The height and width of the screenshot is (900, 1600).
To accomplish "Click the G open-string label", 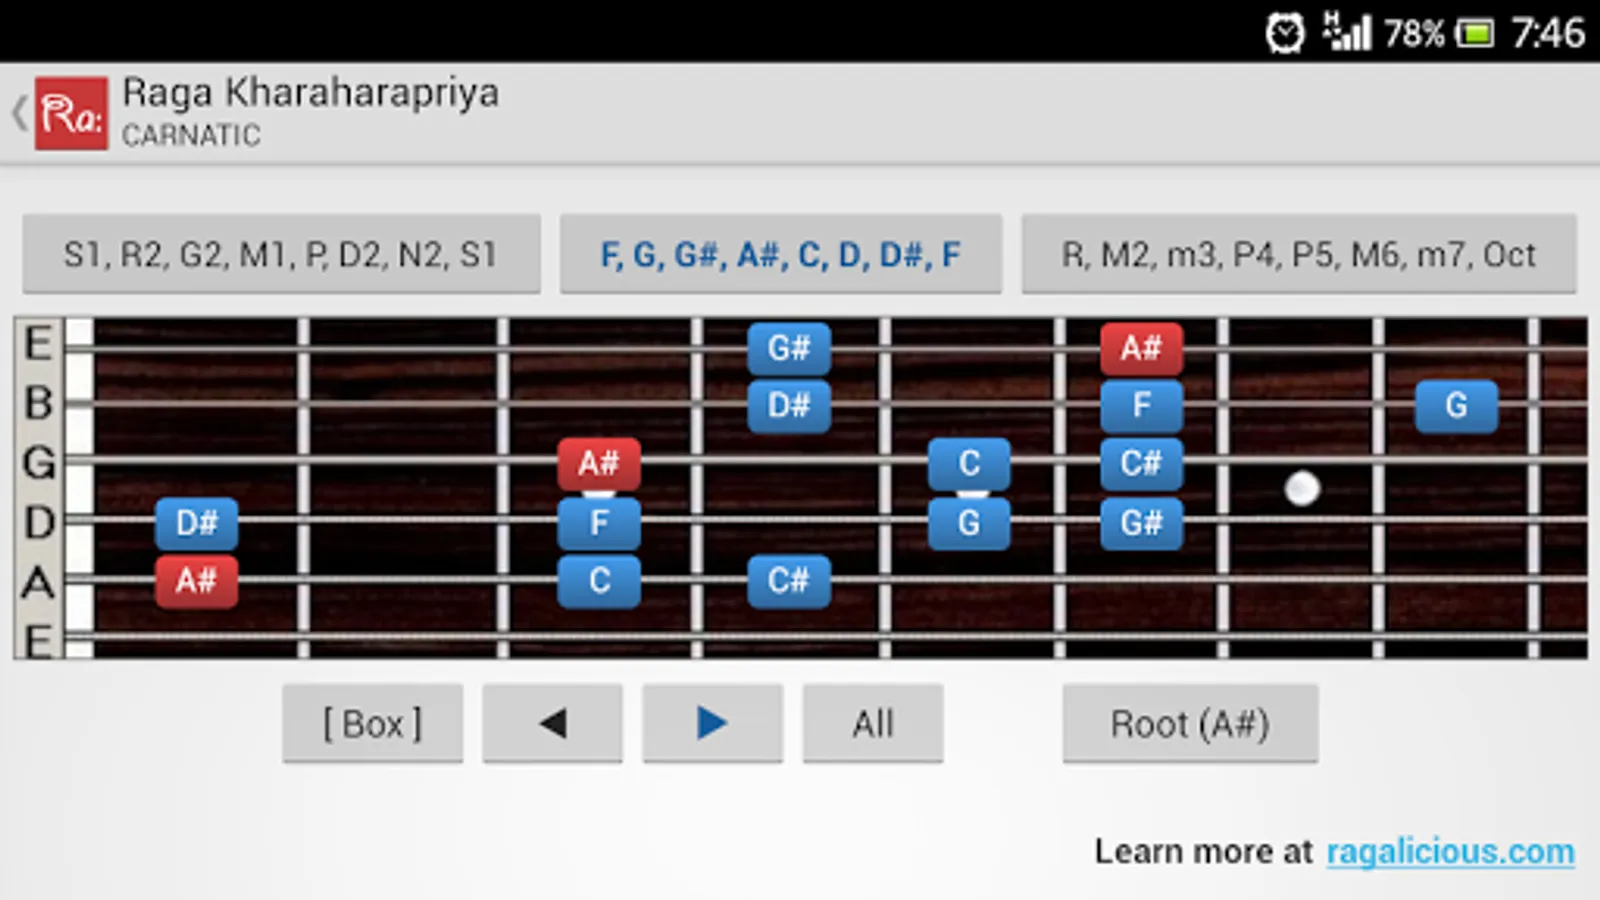I will [39, 463].
